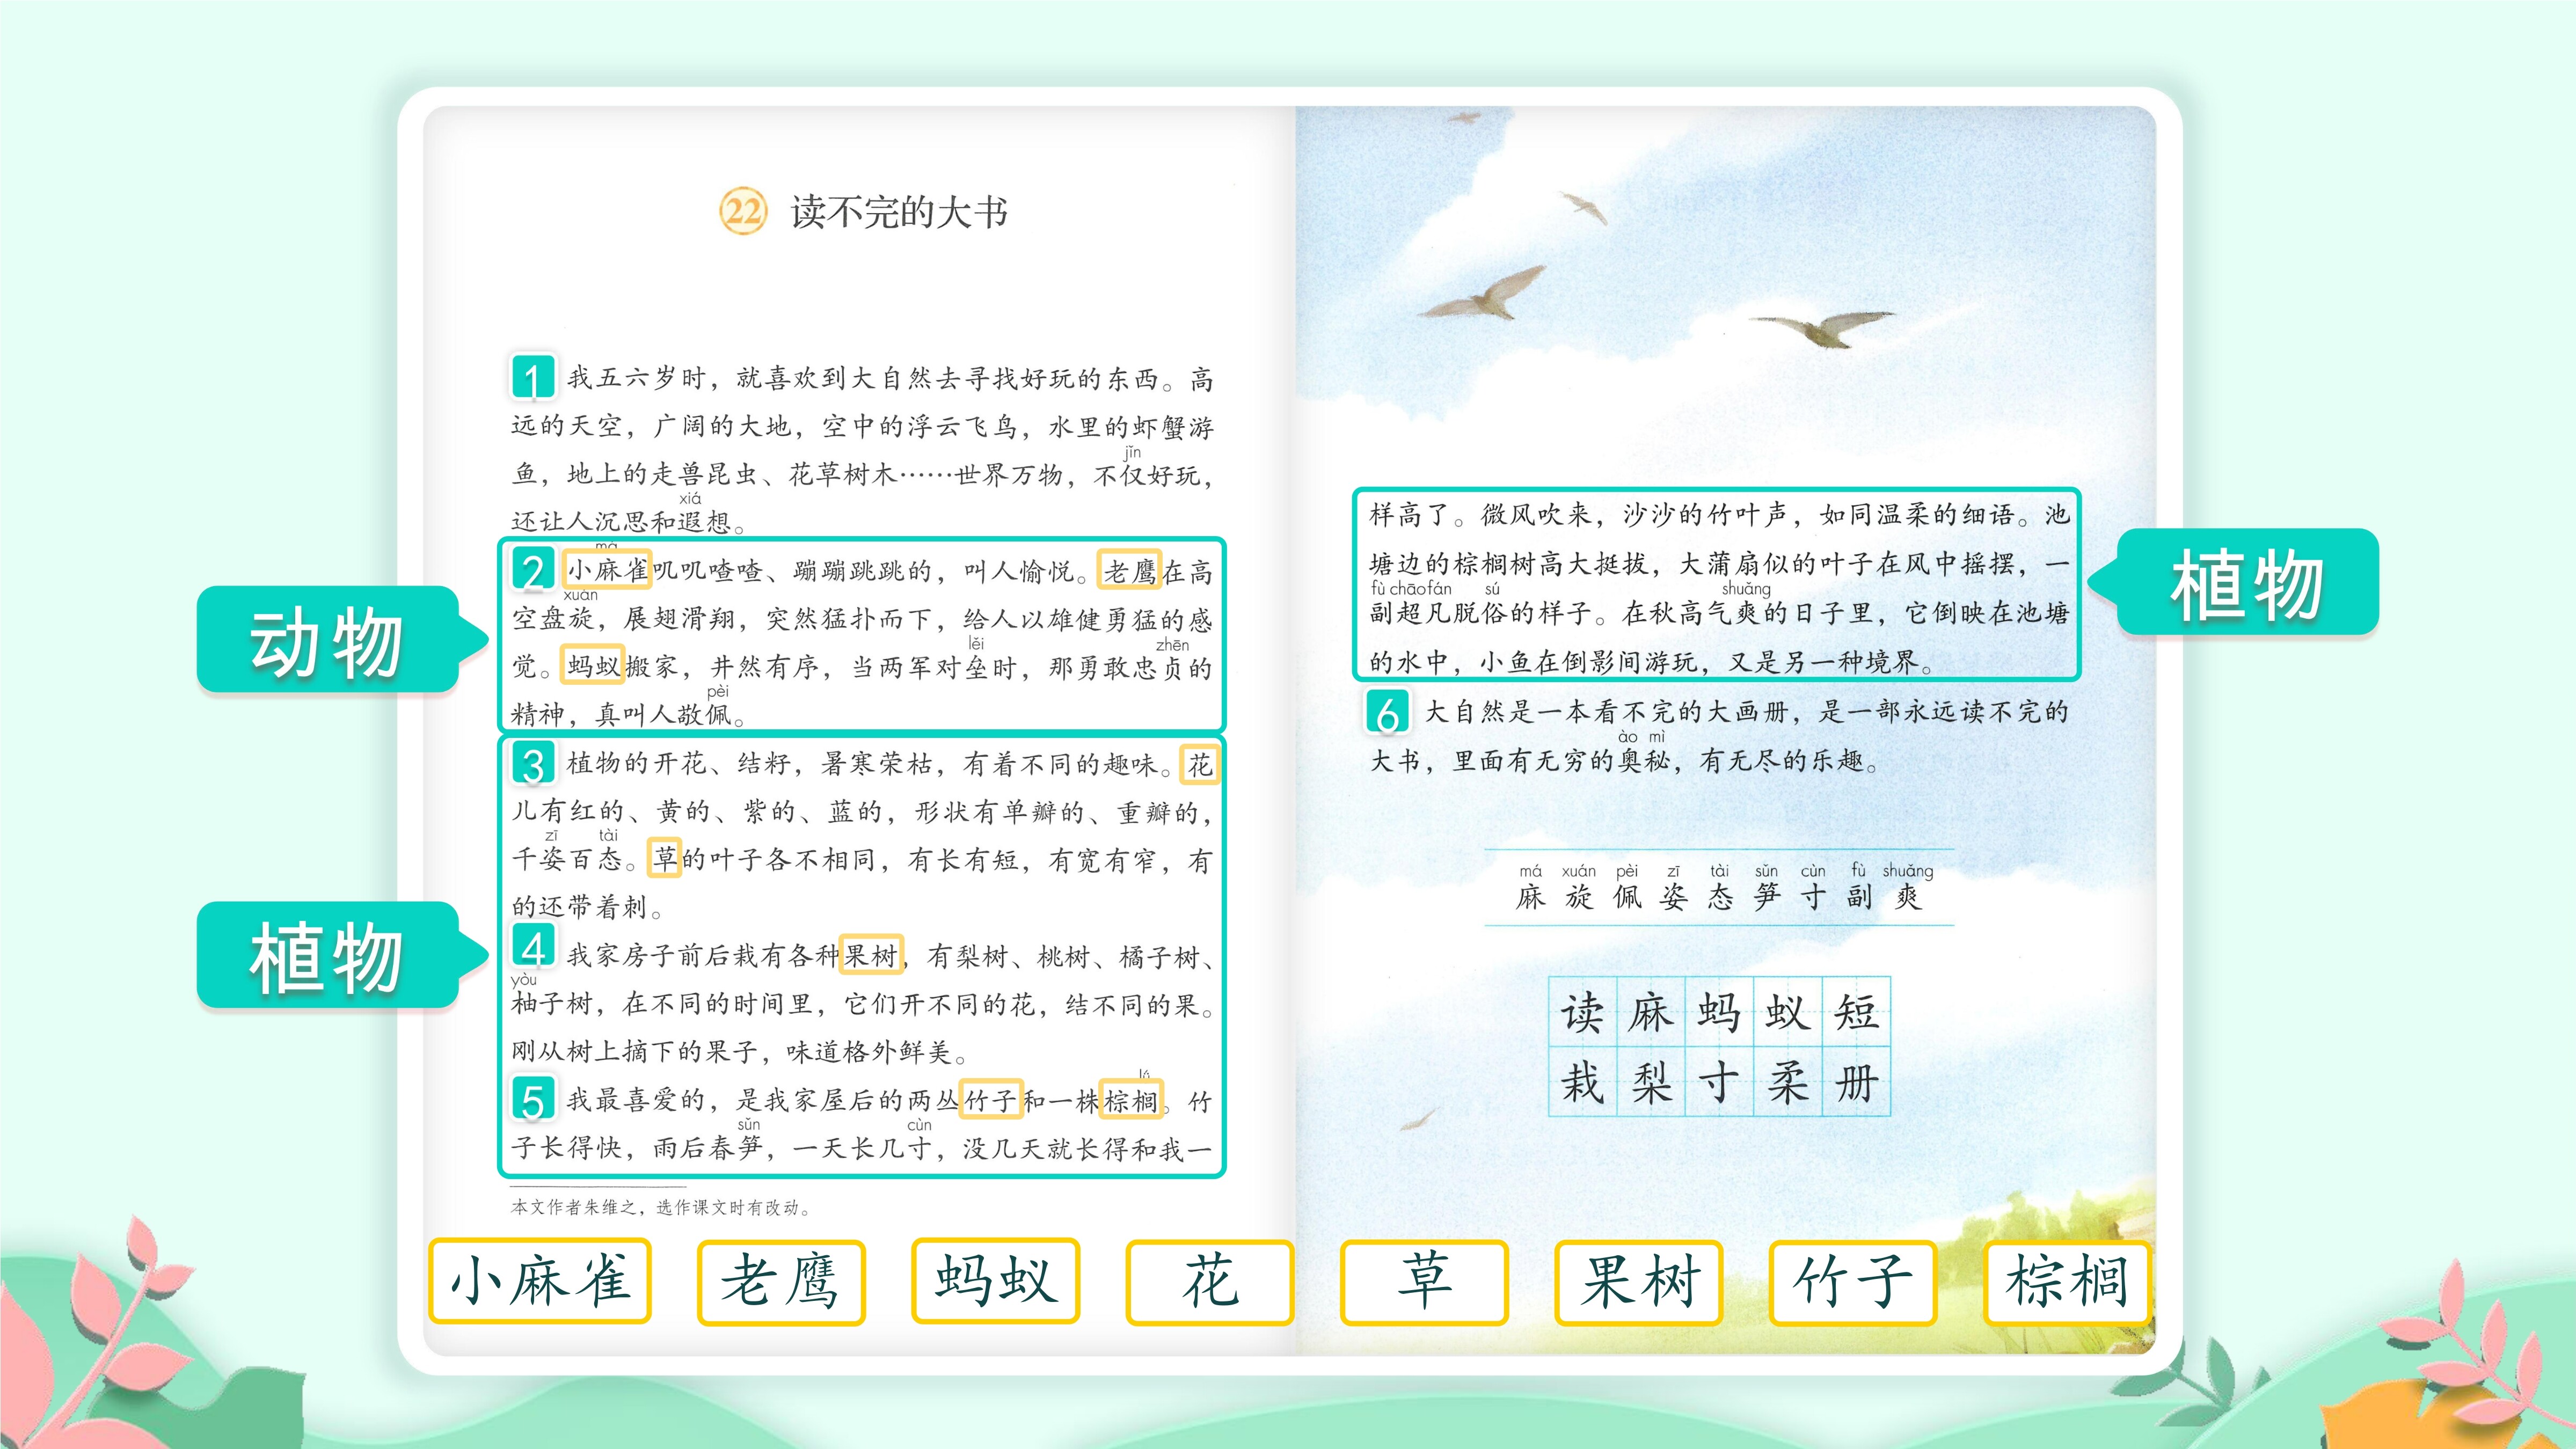Click 蚁 in the writing grid
2576x1449 pixels.
point(1788,1012)
